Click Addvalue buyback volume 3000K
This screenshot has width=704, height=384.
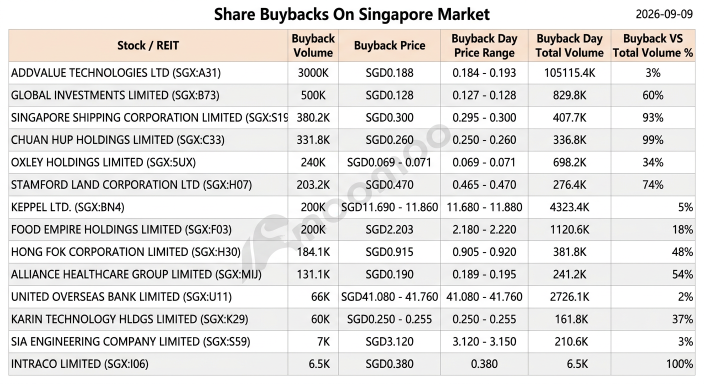point(313,73)
